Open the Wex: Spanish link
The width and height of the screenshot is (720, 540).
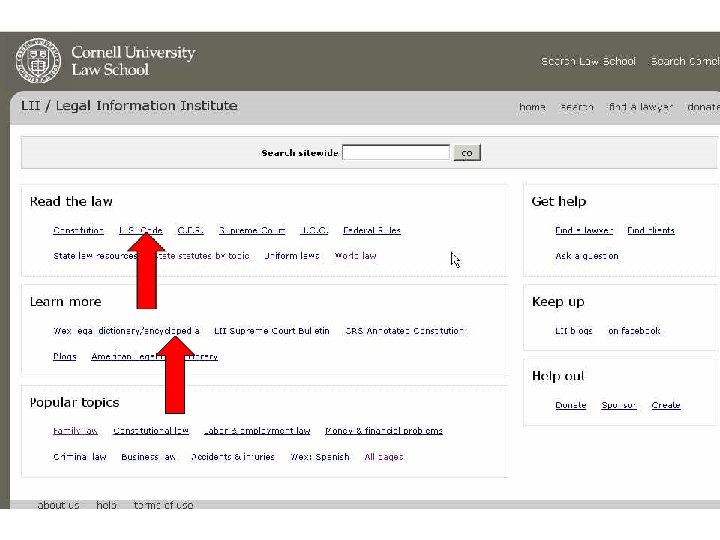pos(320,457)
